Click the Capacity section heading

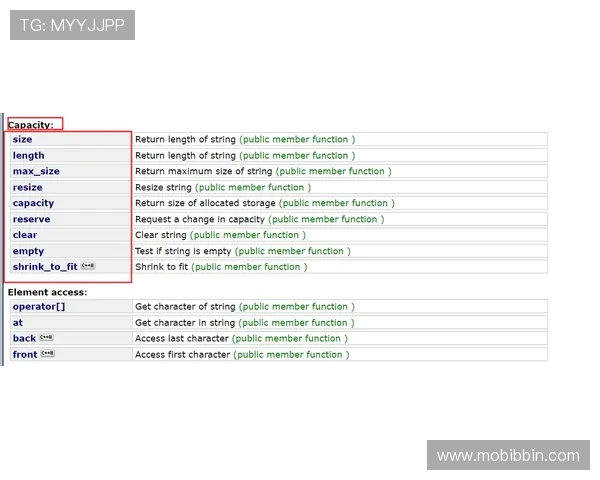pyautogui.click(x=31, y=125)
